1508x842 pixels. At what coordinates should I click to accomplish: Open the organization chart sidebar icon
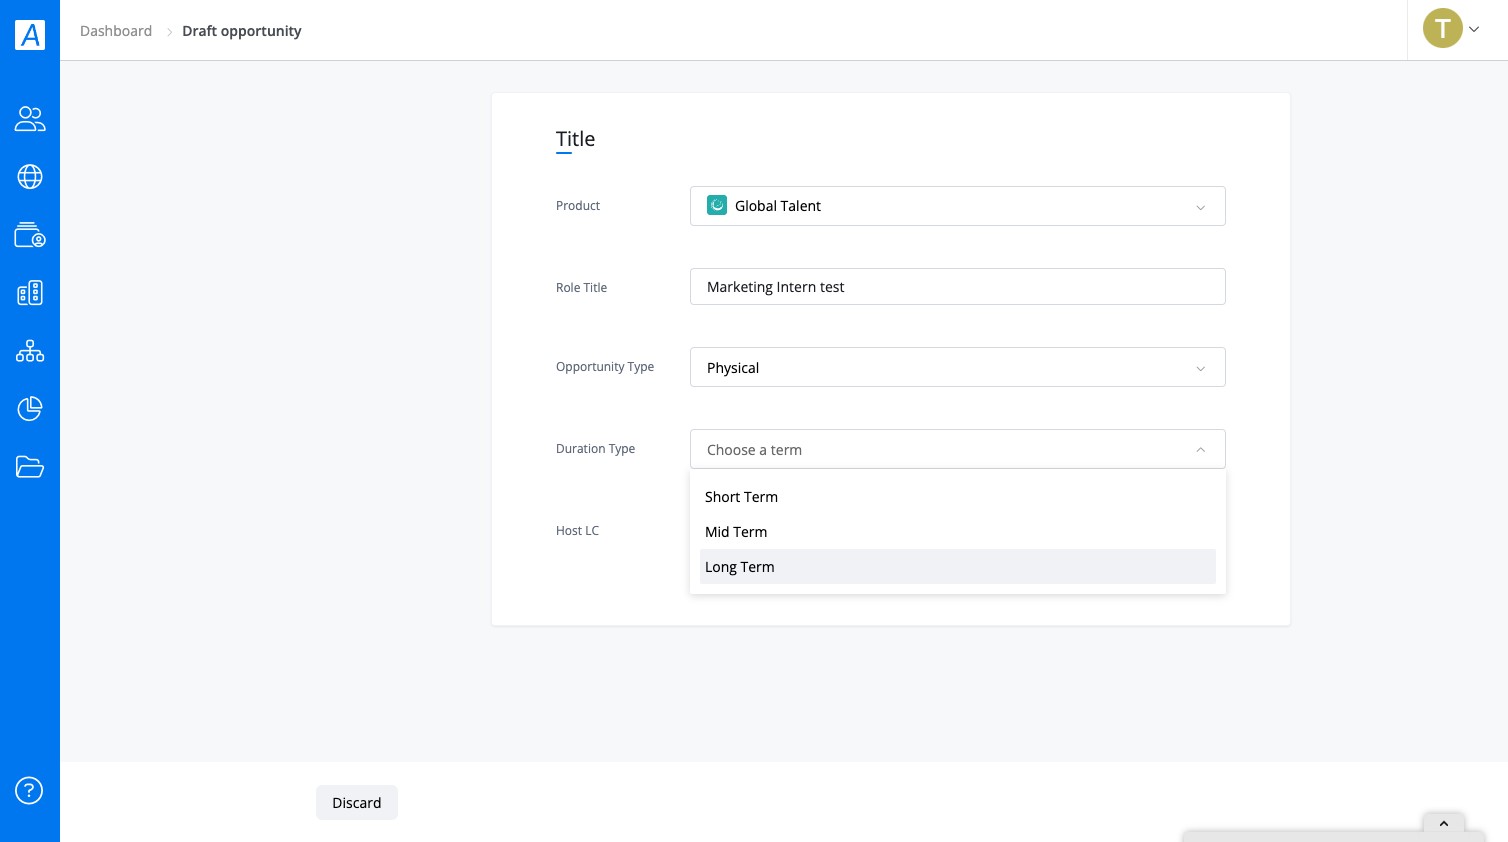(30, 351)
